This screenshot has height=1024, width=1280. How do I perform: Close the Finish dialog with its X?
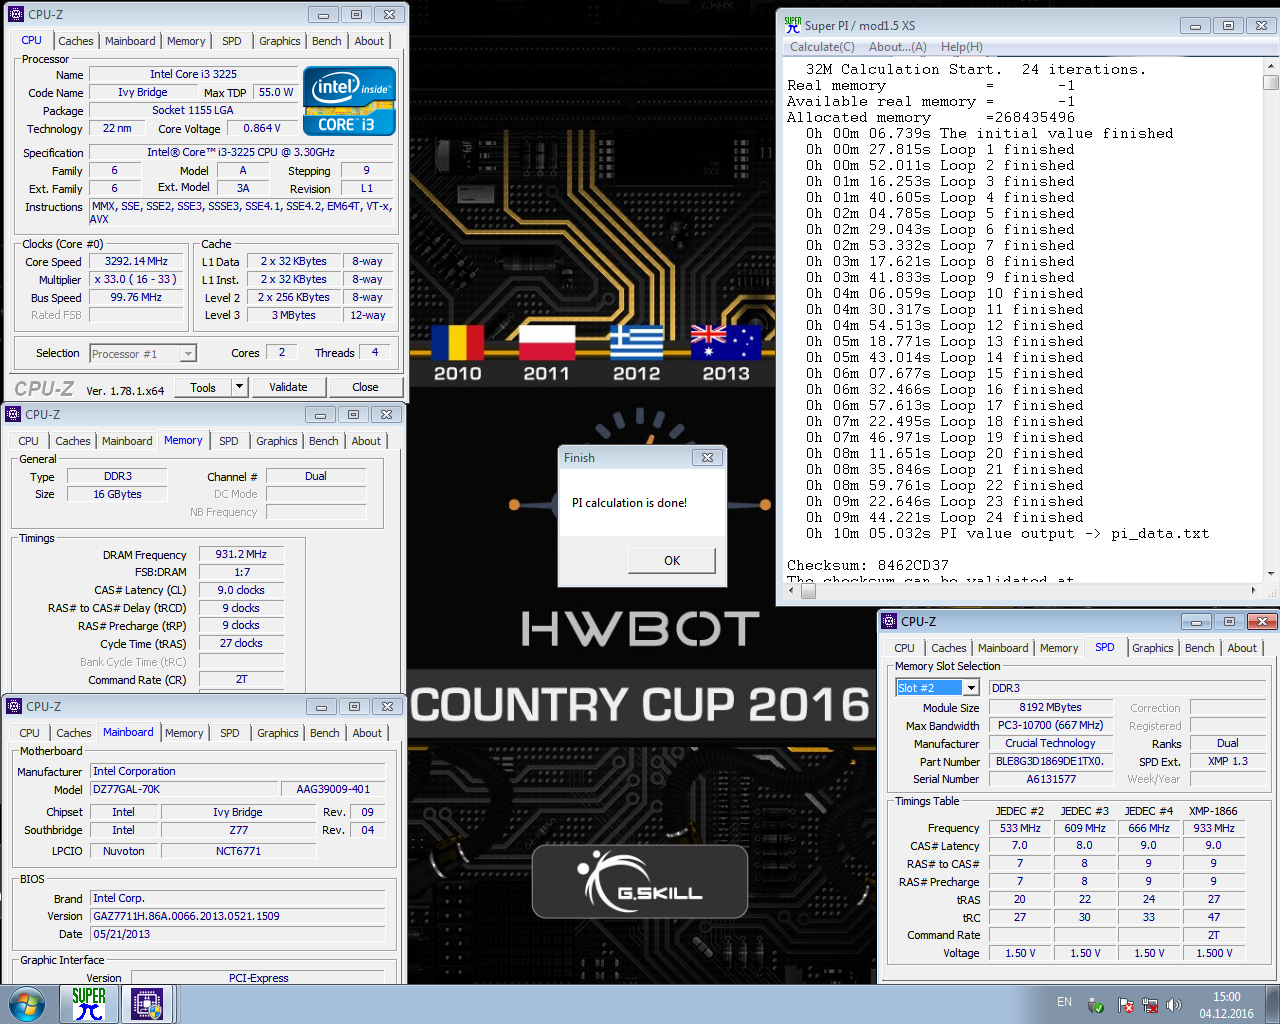[707, 457]
